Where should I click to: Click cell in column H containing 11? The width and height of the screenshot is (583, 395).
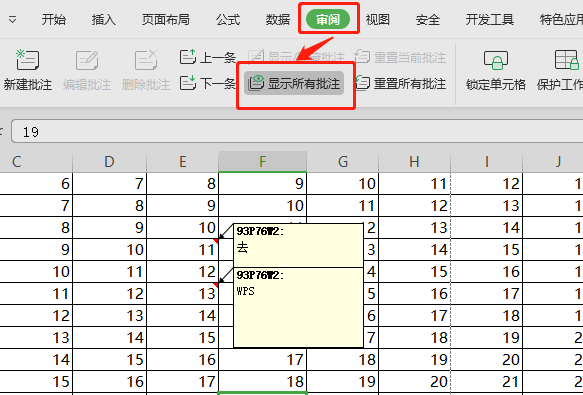click(414, 184)
